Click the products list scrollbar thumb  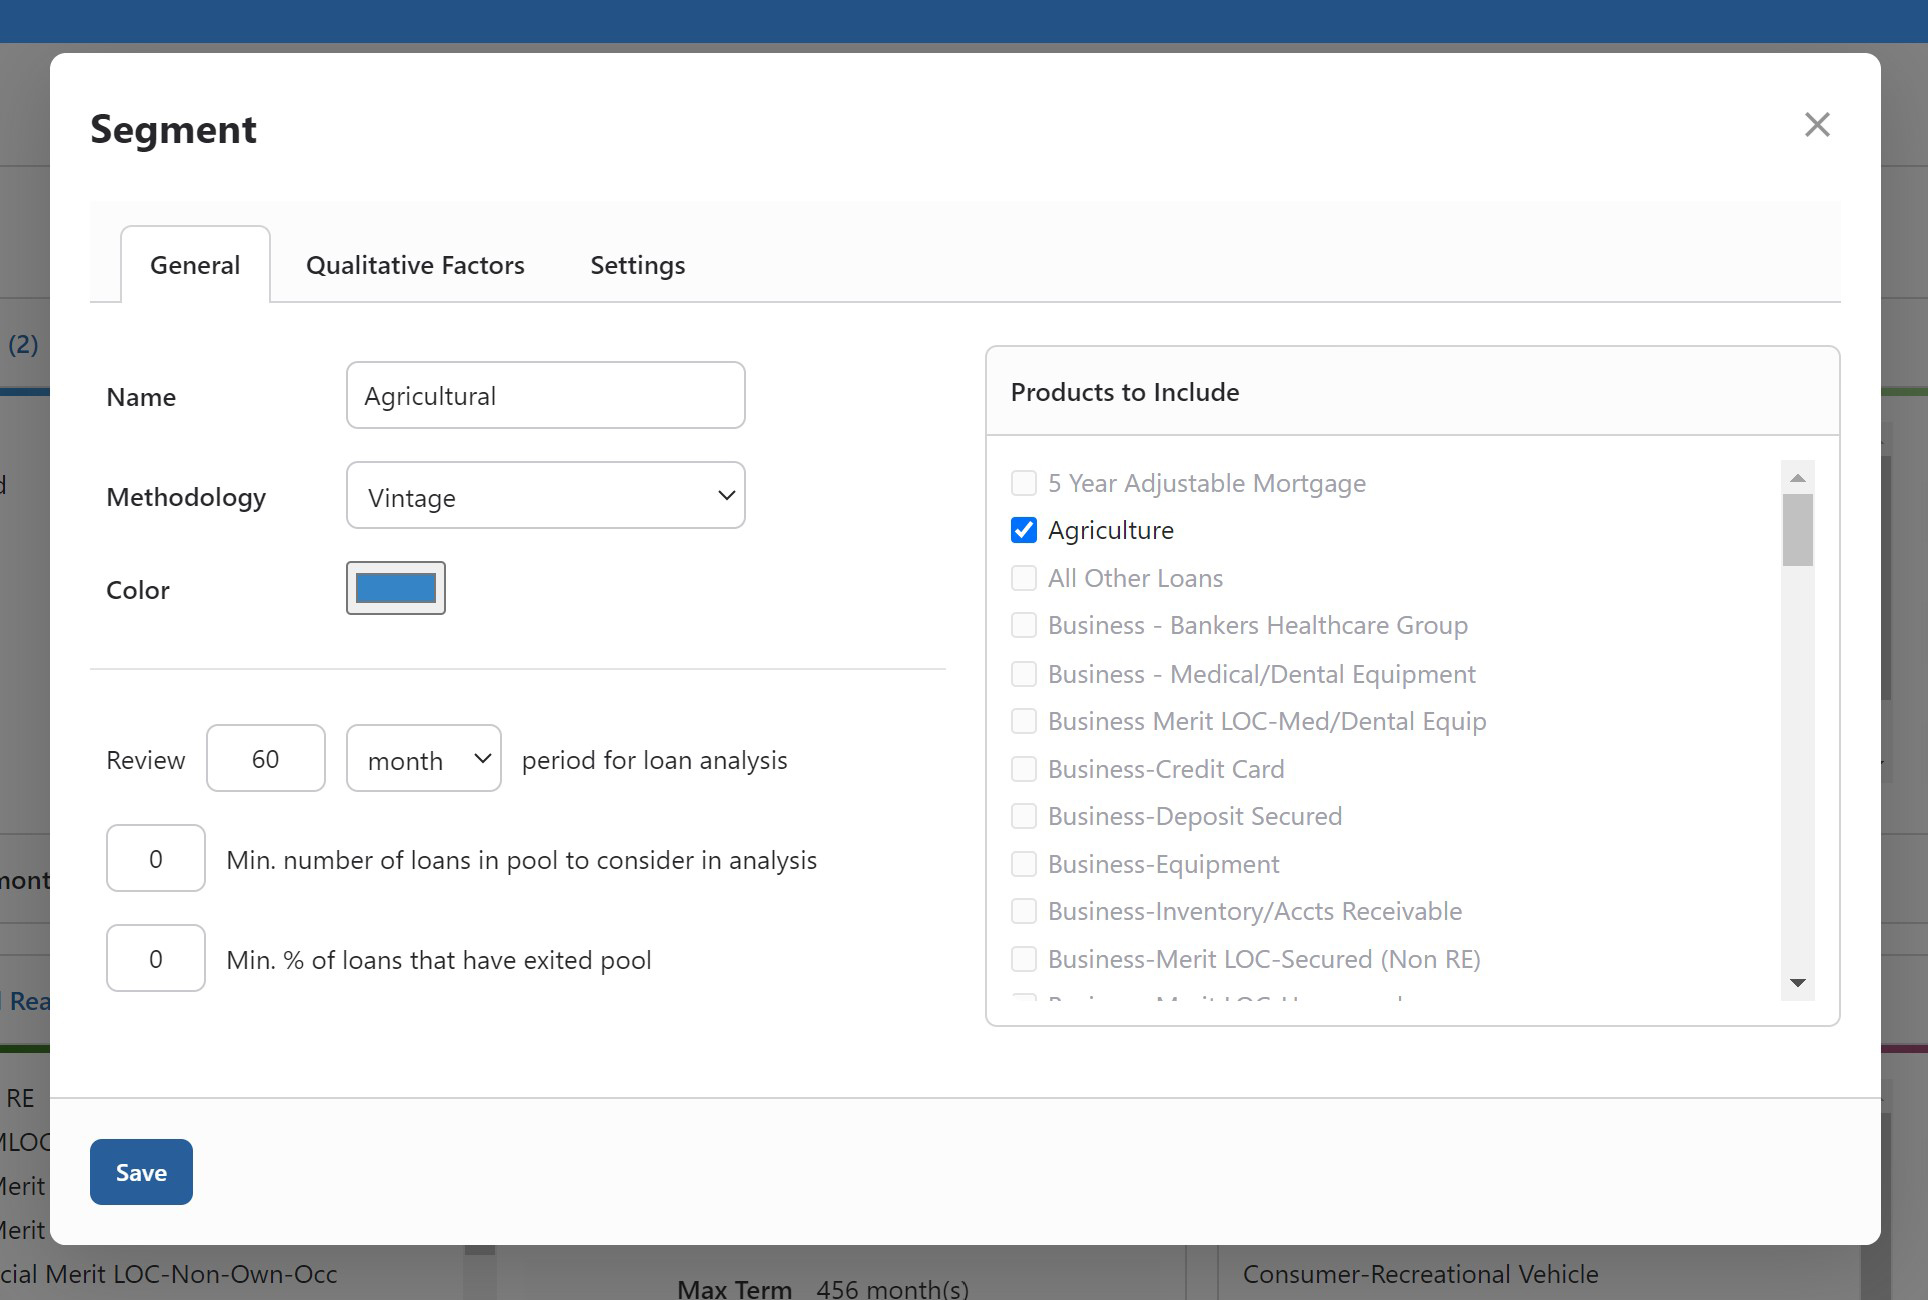point(1797,530)
